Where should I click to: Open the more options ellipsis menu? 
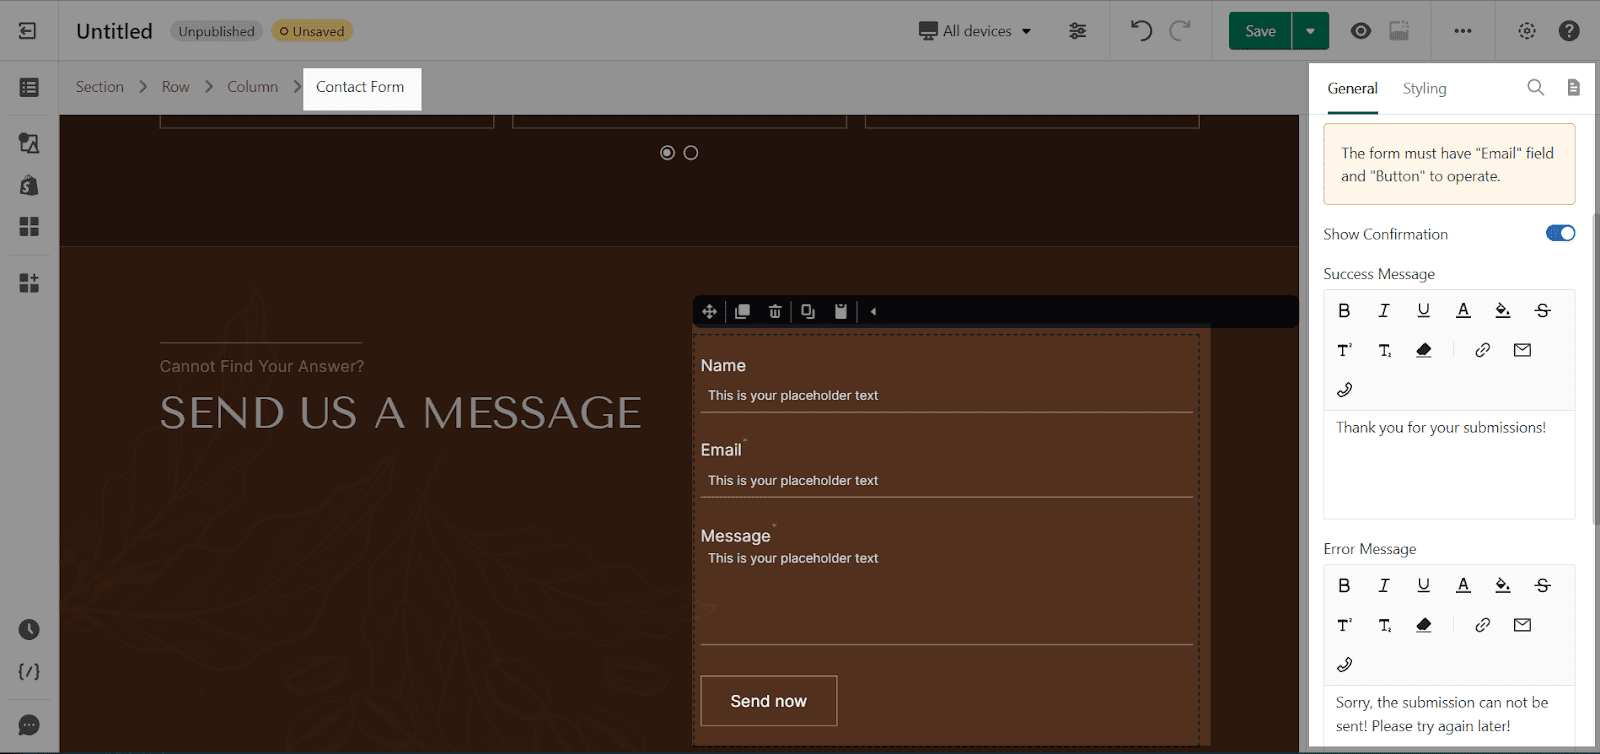click(x=1463, y=31)
